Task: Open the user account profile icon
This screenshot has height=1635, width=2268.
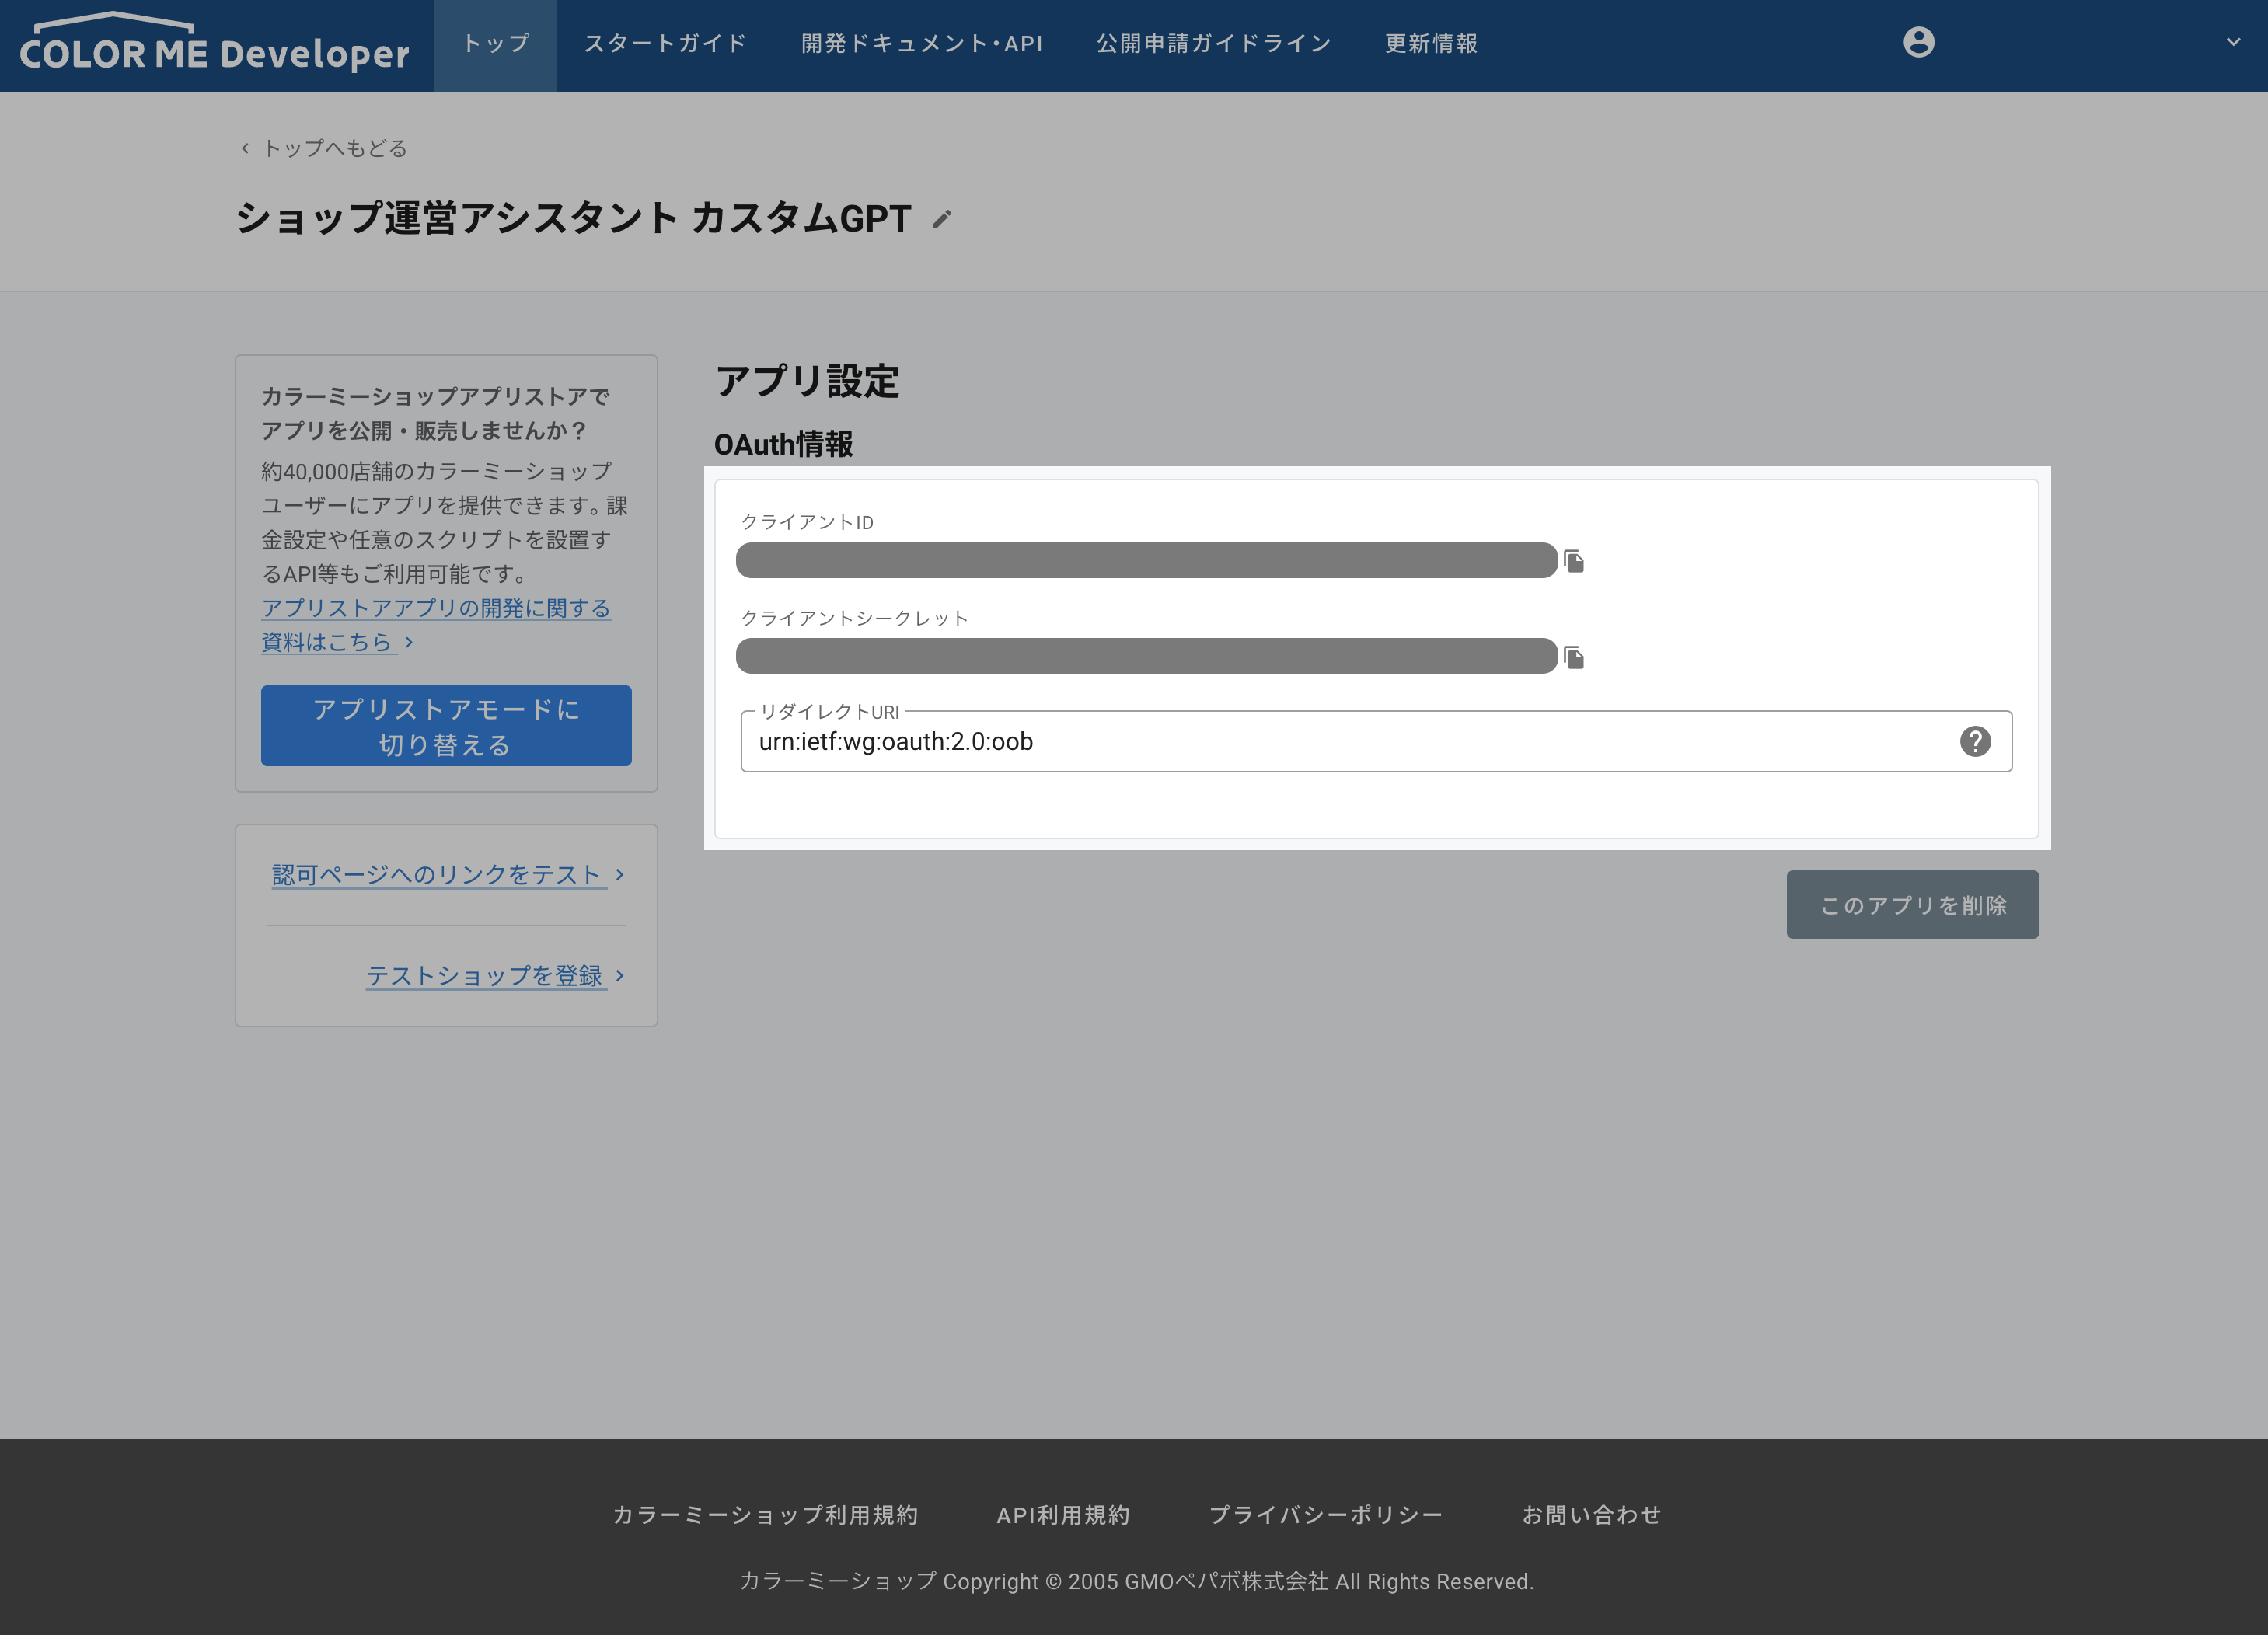Action: pos(1919,42)
